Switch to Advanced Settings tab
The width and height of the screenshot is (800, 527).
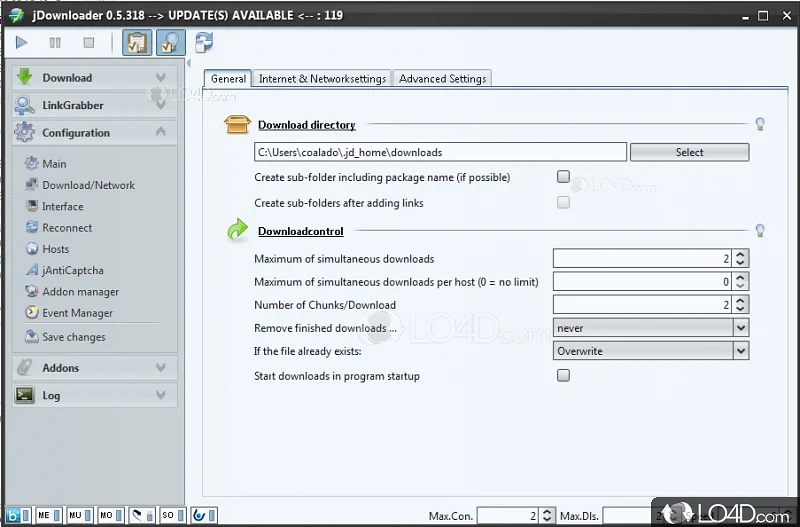pyautogui.click(x=442, y=79)
